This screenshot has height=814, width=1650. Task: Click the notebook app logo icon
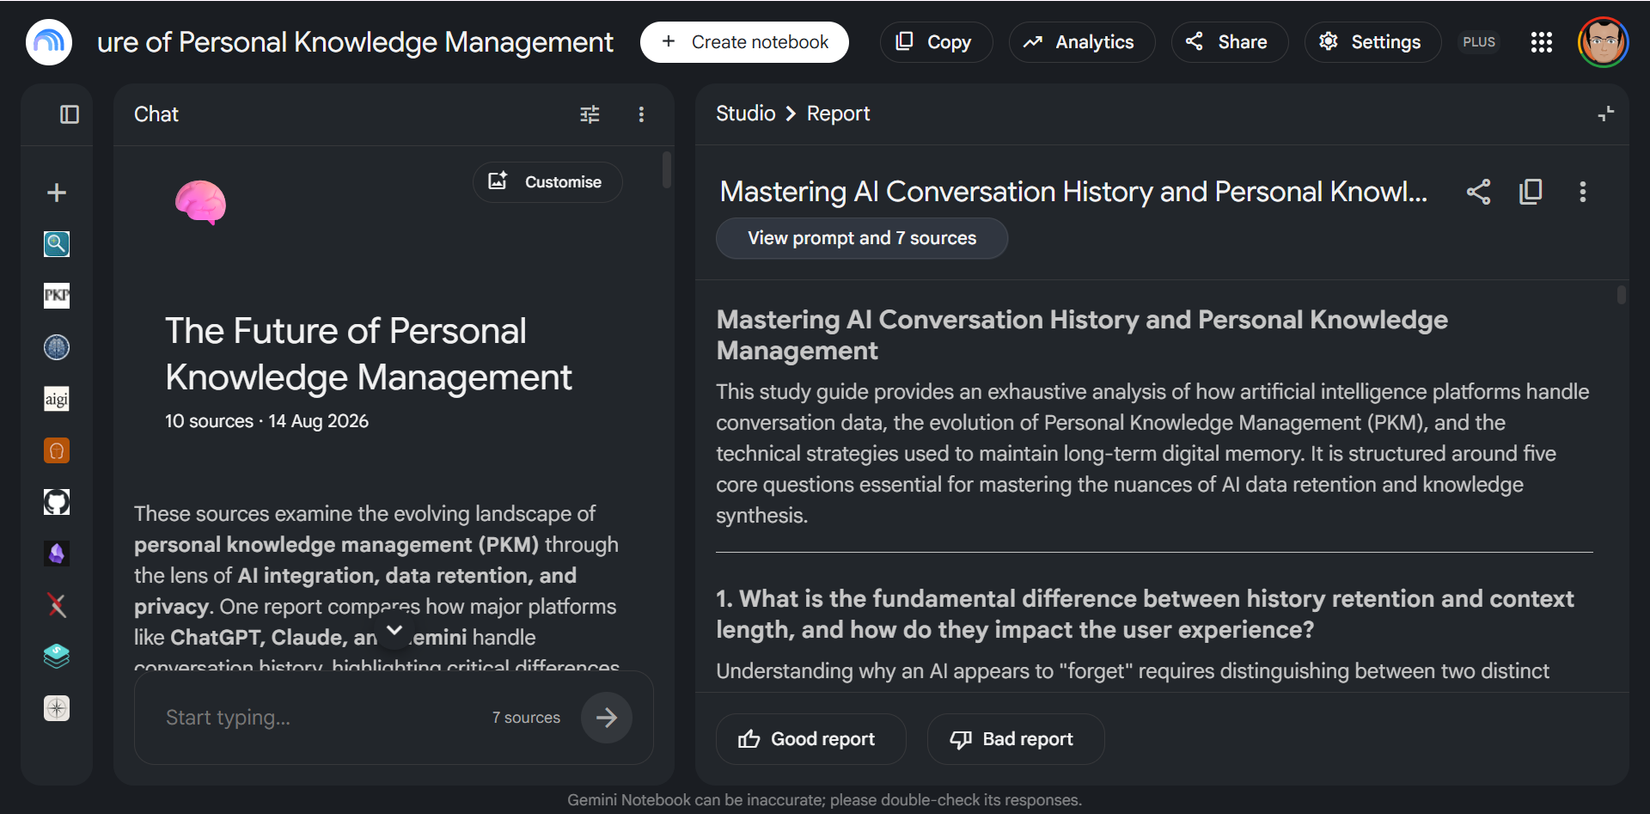tap(49, 42)
